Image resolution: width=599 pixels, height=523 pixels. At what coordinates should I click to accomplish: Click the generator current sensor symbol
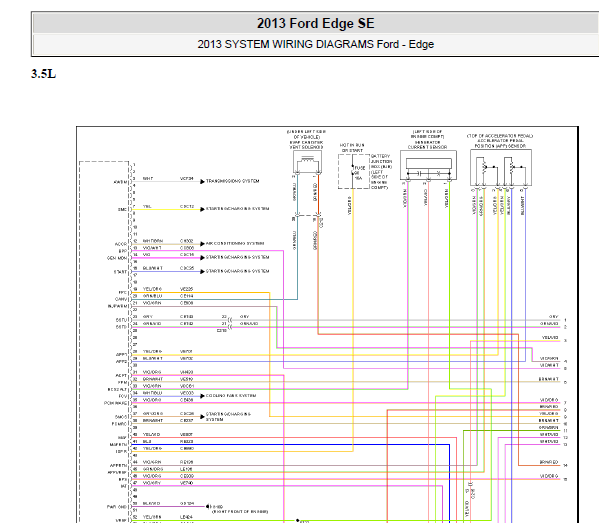pyautogui.click(x=428, y=165)
